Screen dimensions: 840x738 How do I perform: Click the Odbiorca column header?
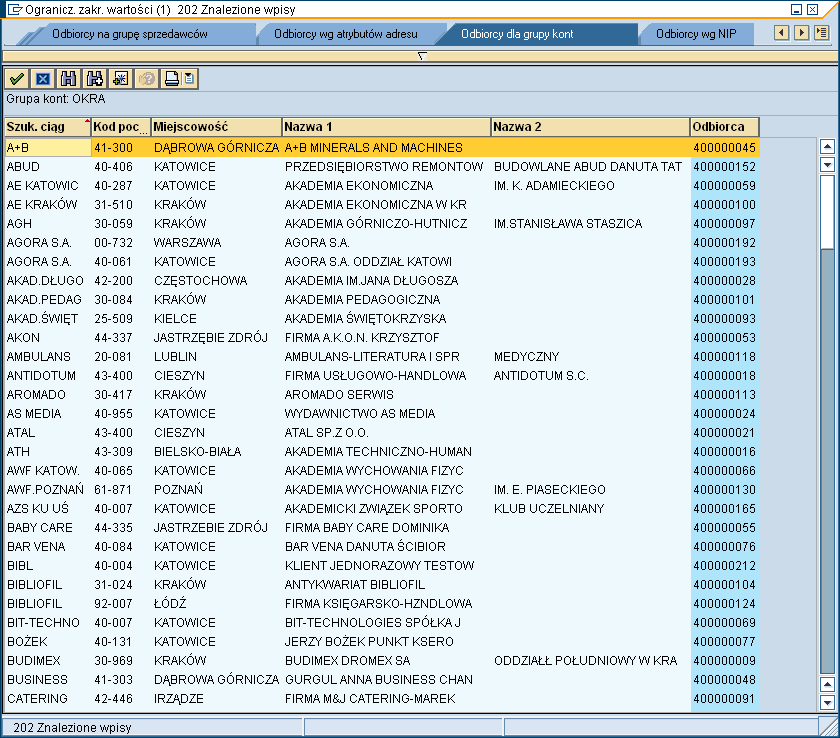[x=725, y=127]
